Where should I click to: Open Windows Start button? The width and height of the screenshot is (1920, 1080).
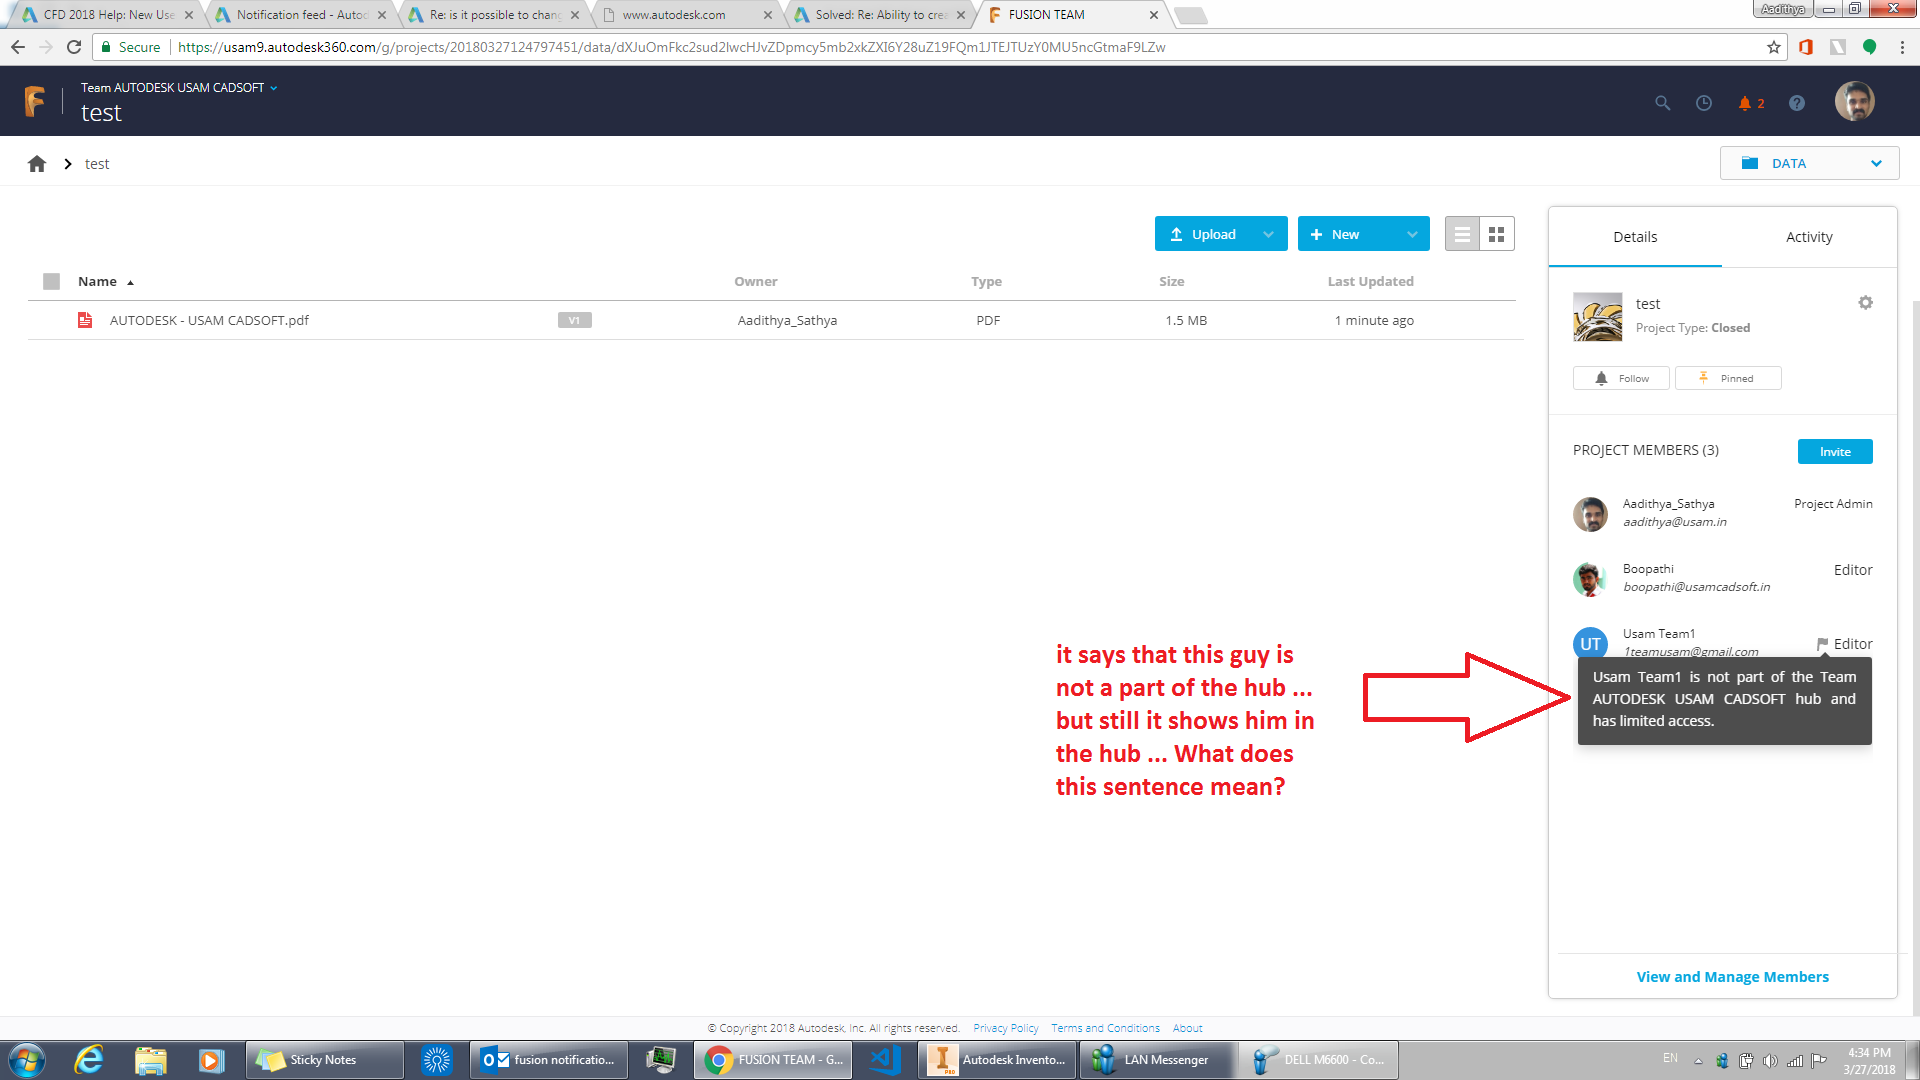click(27, 1060)
